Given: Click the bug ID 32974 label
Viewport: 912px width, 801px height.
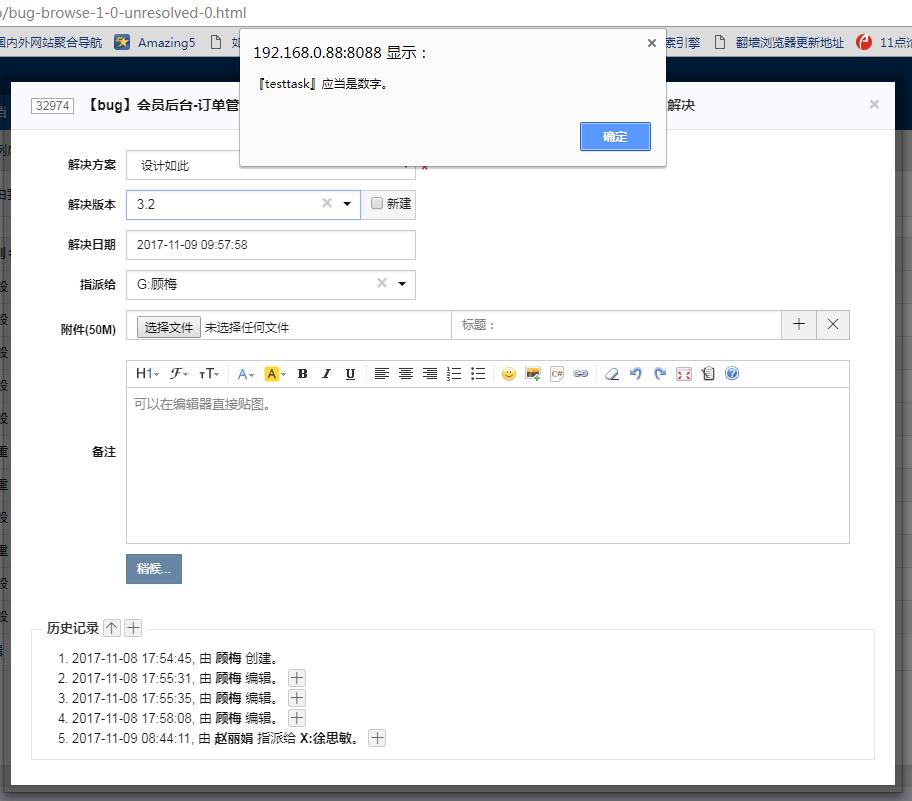Looking at the screenshot, I should pos(52,105).
